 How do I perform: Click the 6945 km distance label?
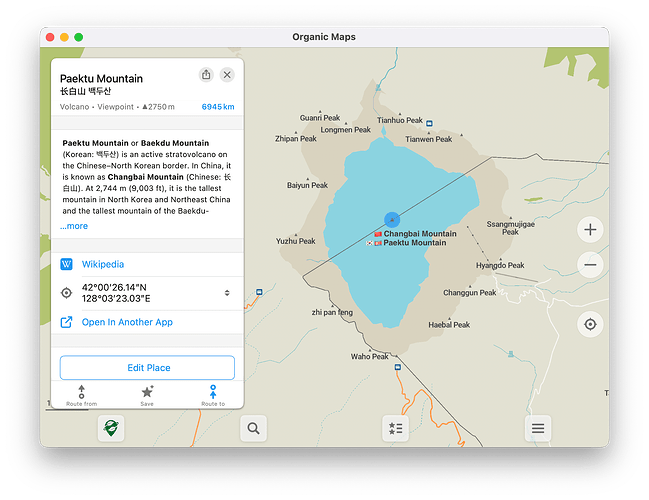click(x=218, y=107)
